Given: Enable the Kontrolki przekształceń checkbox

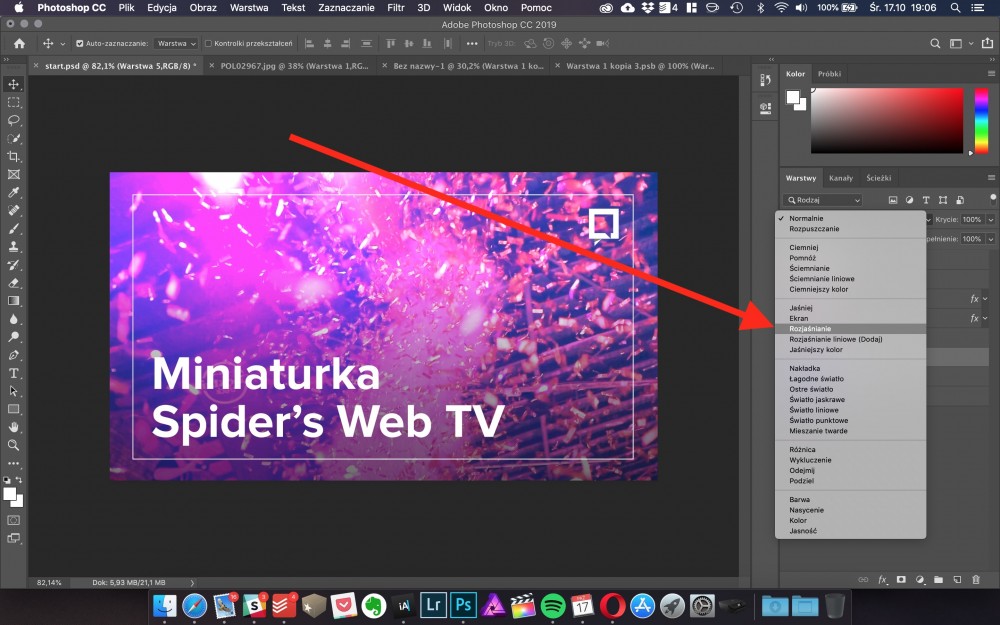Looking at the screenshot, I should point(208,44).
